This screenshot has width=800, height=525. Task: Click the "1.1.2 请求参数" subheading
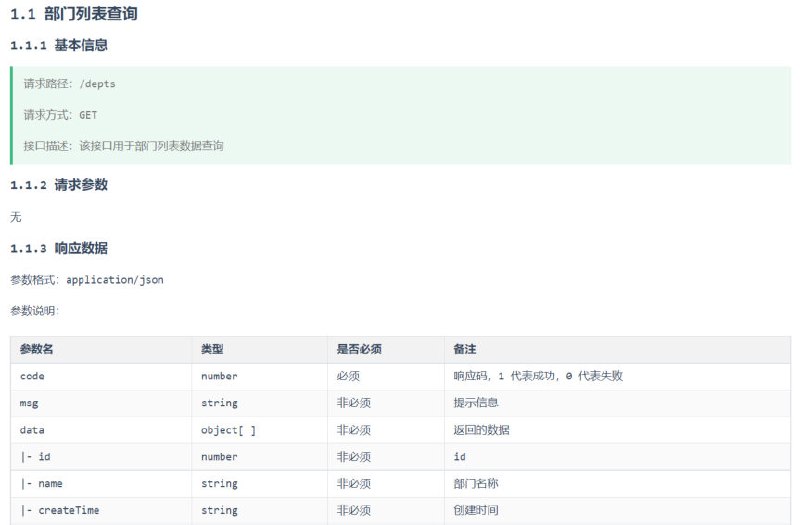(59, 185)
